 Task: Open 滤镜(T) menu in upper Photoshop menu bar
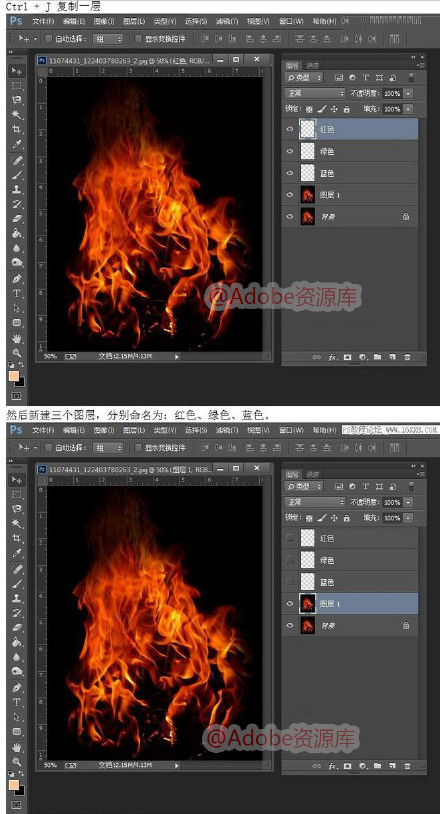tap(227, 21)
